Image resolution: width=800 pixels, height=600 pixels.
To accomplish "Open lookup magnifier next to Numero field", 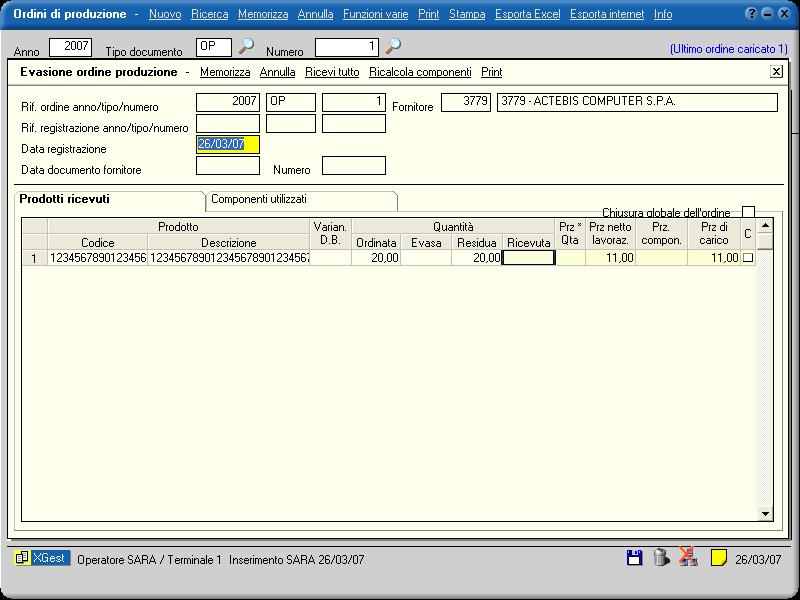I will [x=393, y=46].
